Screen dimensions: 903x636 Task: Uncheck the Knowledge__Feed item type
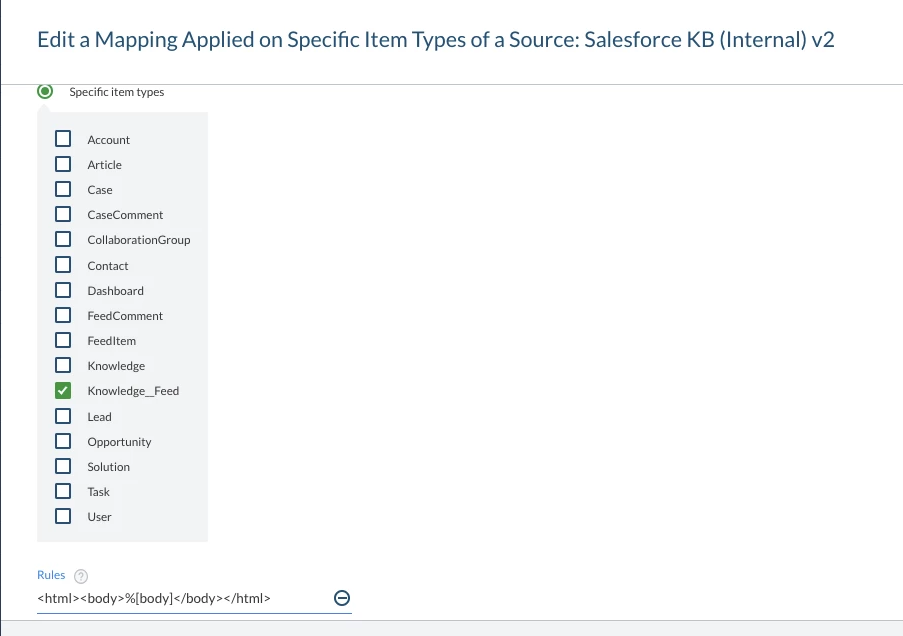coord(63,390)
